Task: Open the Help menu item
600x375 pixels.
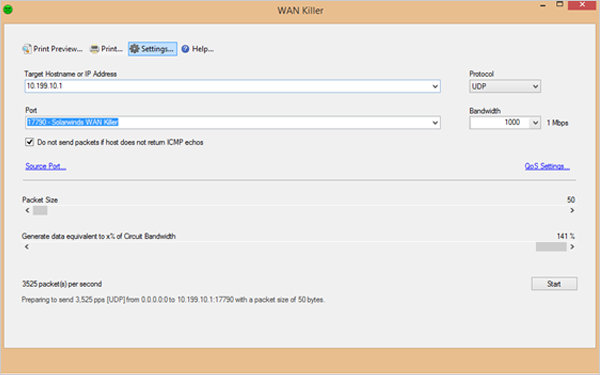Action: [197, 49]
